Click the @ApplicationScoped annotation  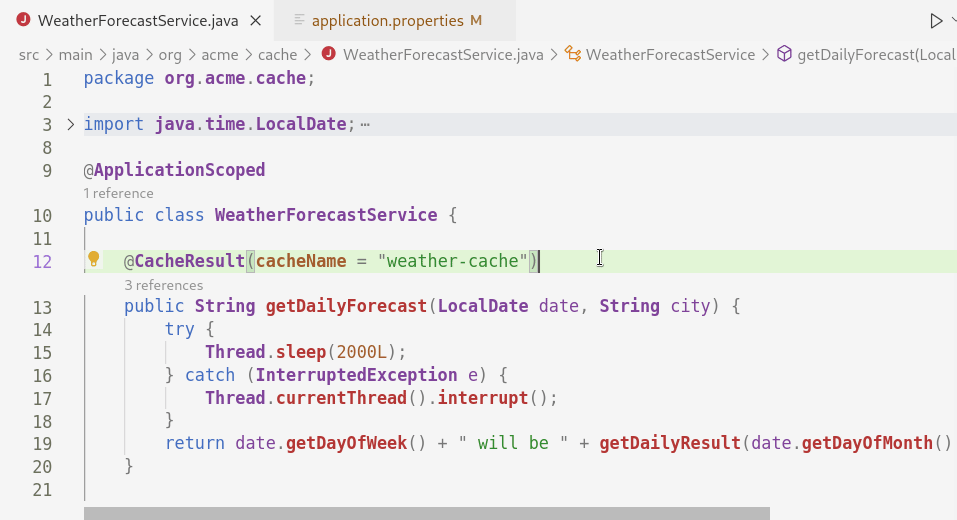click(174, 170)
